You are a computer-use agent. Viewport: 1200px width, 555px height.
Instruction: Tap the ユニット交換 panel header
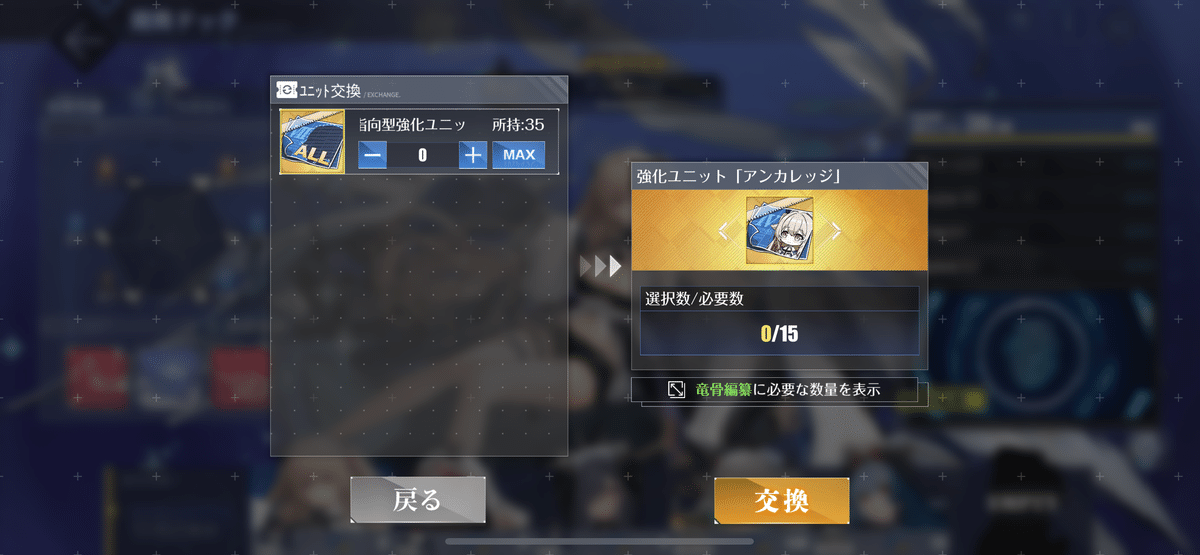[x=419, y=90]
